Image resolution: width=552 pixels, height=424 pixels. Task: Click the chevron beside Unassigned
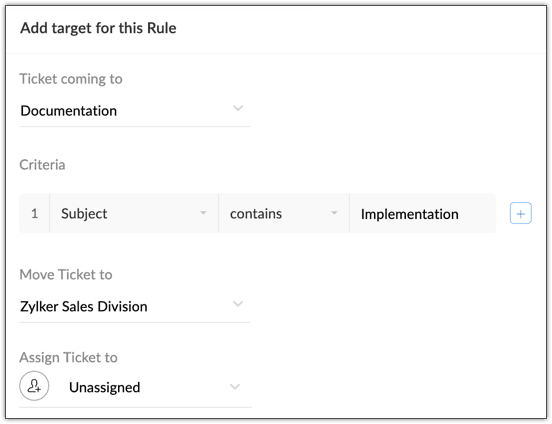235,387
